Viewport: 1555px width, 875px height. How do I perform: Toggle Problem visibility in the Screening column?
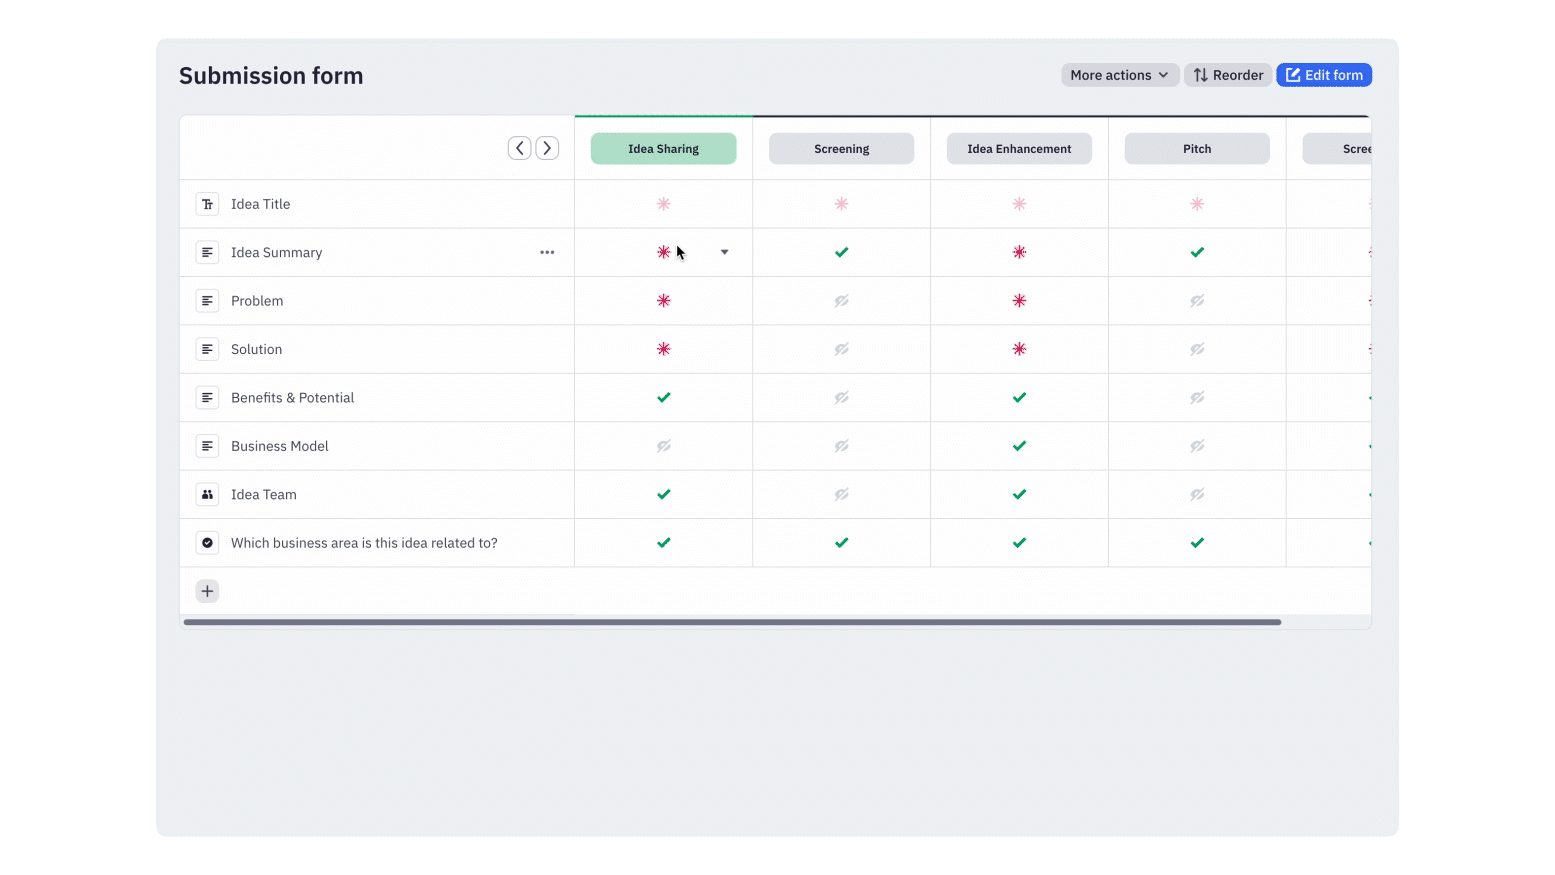pyautogui.click(x=841, y=300)
